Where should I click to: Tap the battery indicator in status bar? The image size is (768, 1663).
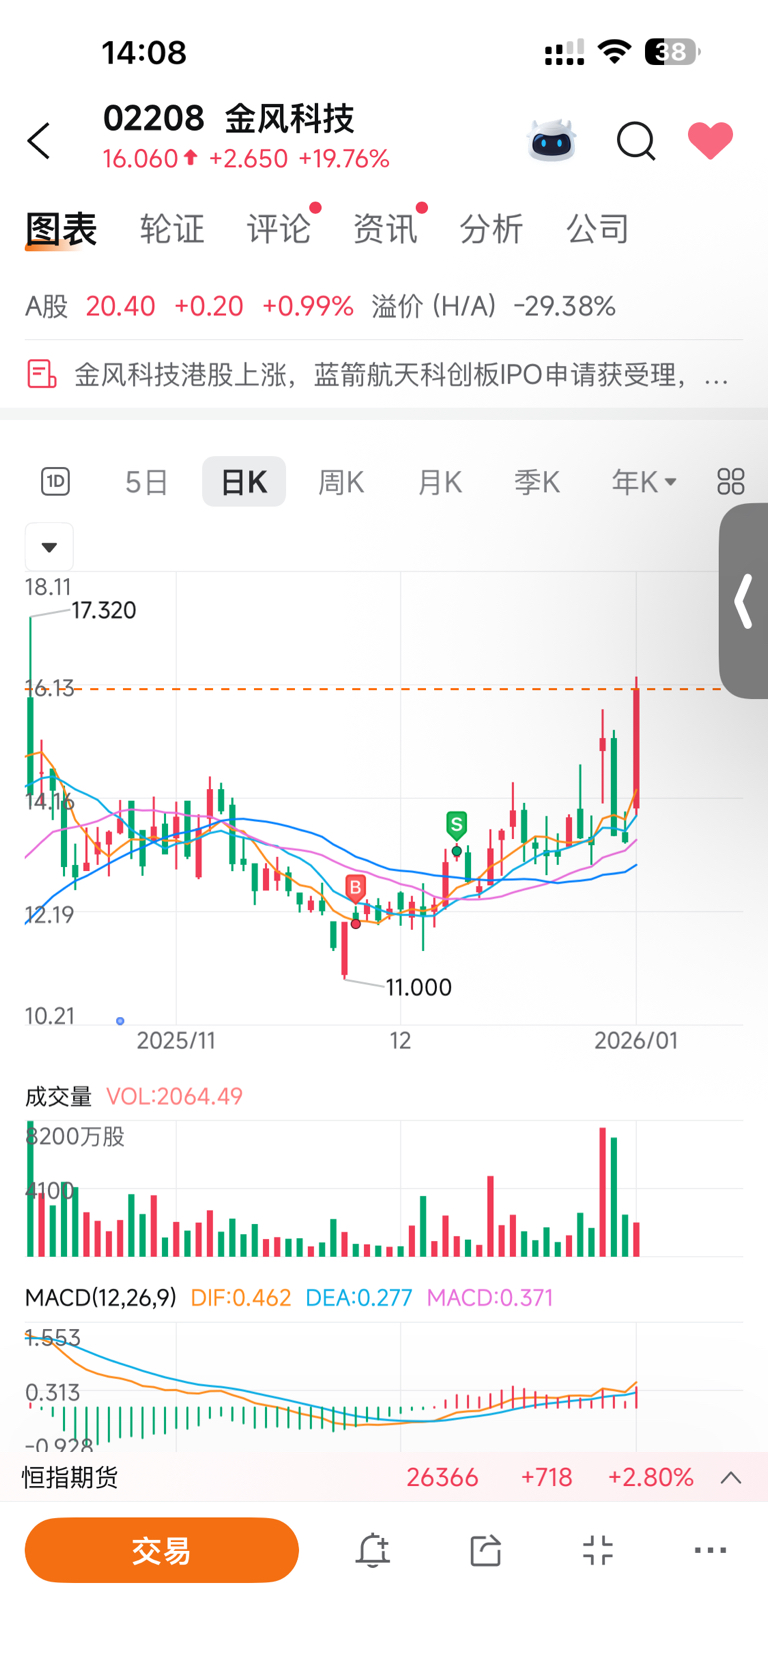pos(672,52)
